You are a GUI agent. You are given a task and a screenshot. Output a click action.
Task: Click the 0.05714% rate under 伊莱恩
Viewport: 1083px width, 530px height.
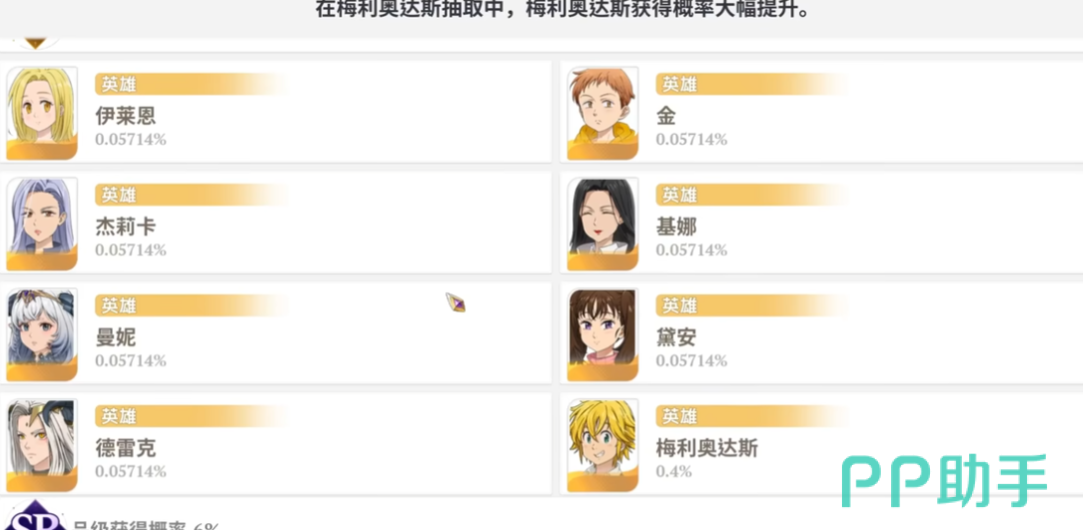click(x=131, y=139)
